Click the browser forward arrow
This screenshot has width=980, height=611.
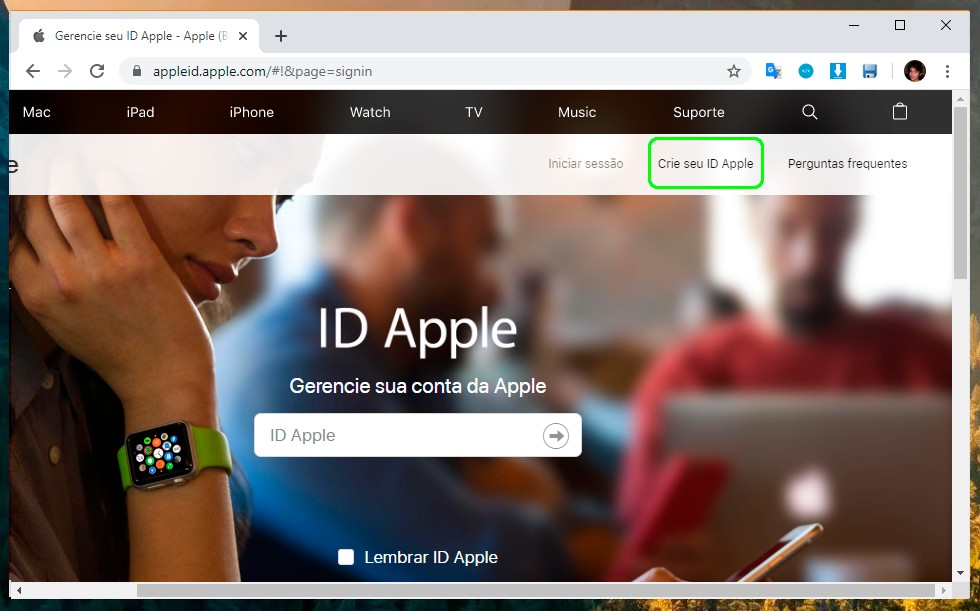tap(65, 71)
